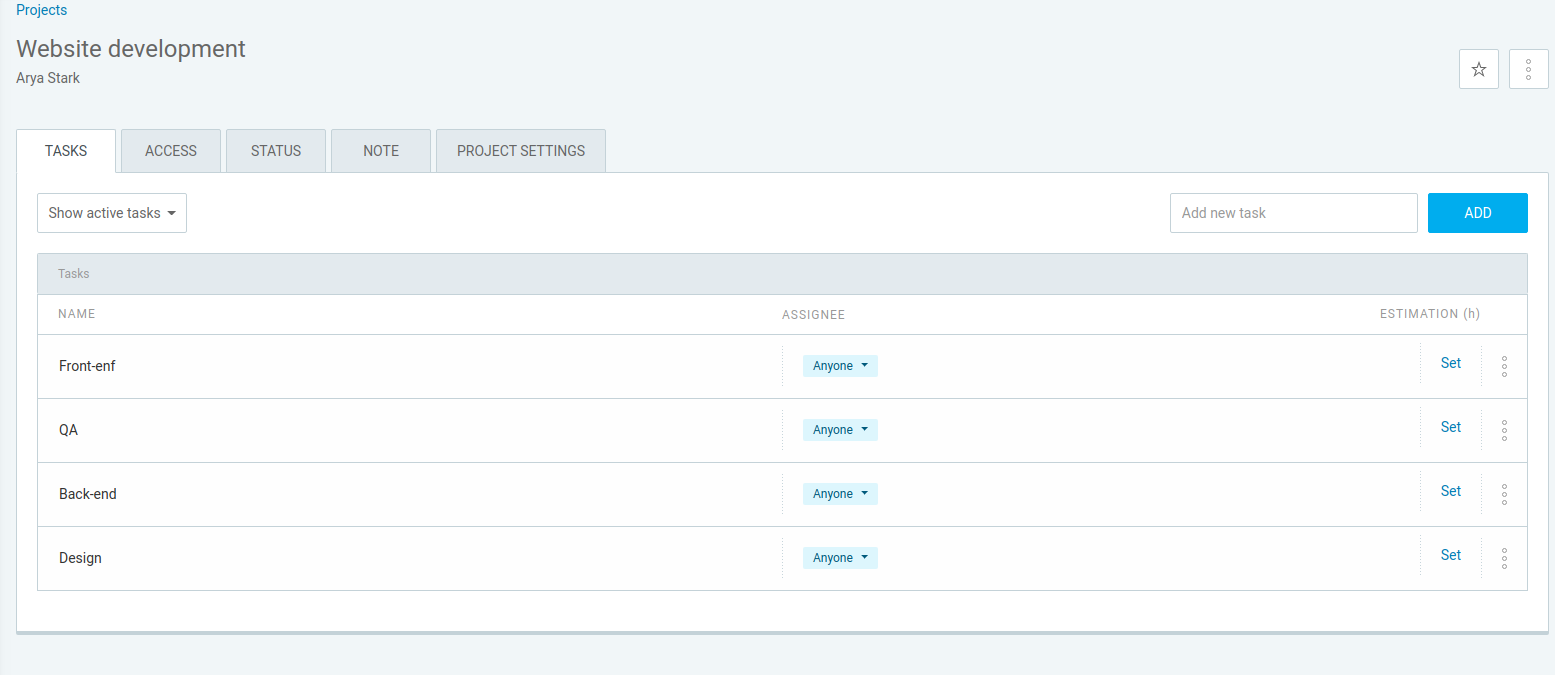Open the Anyone assignee dropdown for Front-enf
The image size is (1555, 675).
[840, 366]
